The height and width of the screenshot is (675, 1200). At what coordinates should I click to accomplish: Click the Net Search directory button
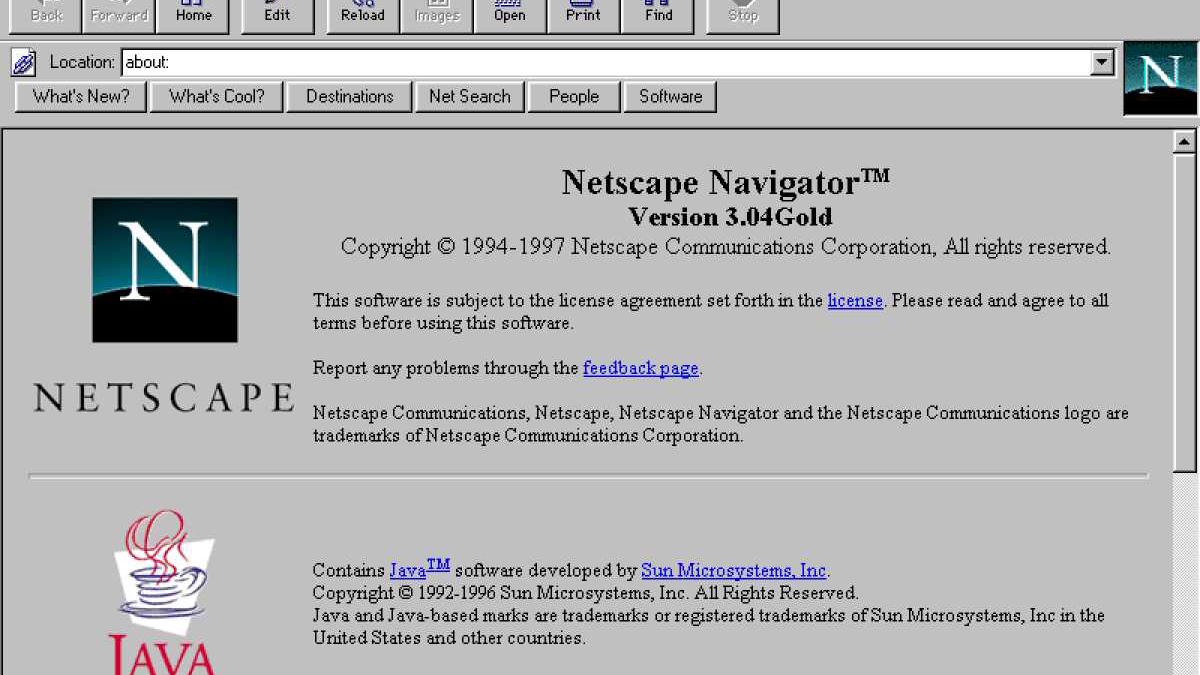click(x=469, y=97)
